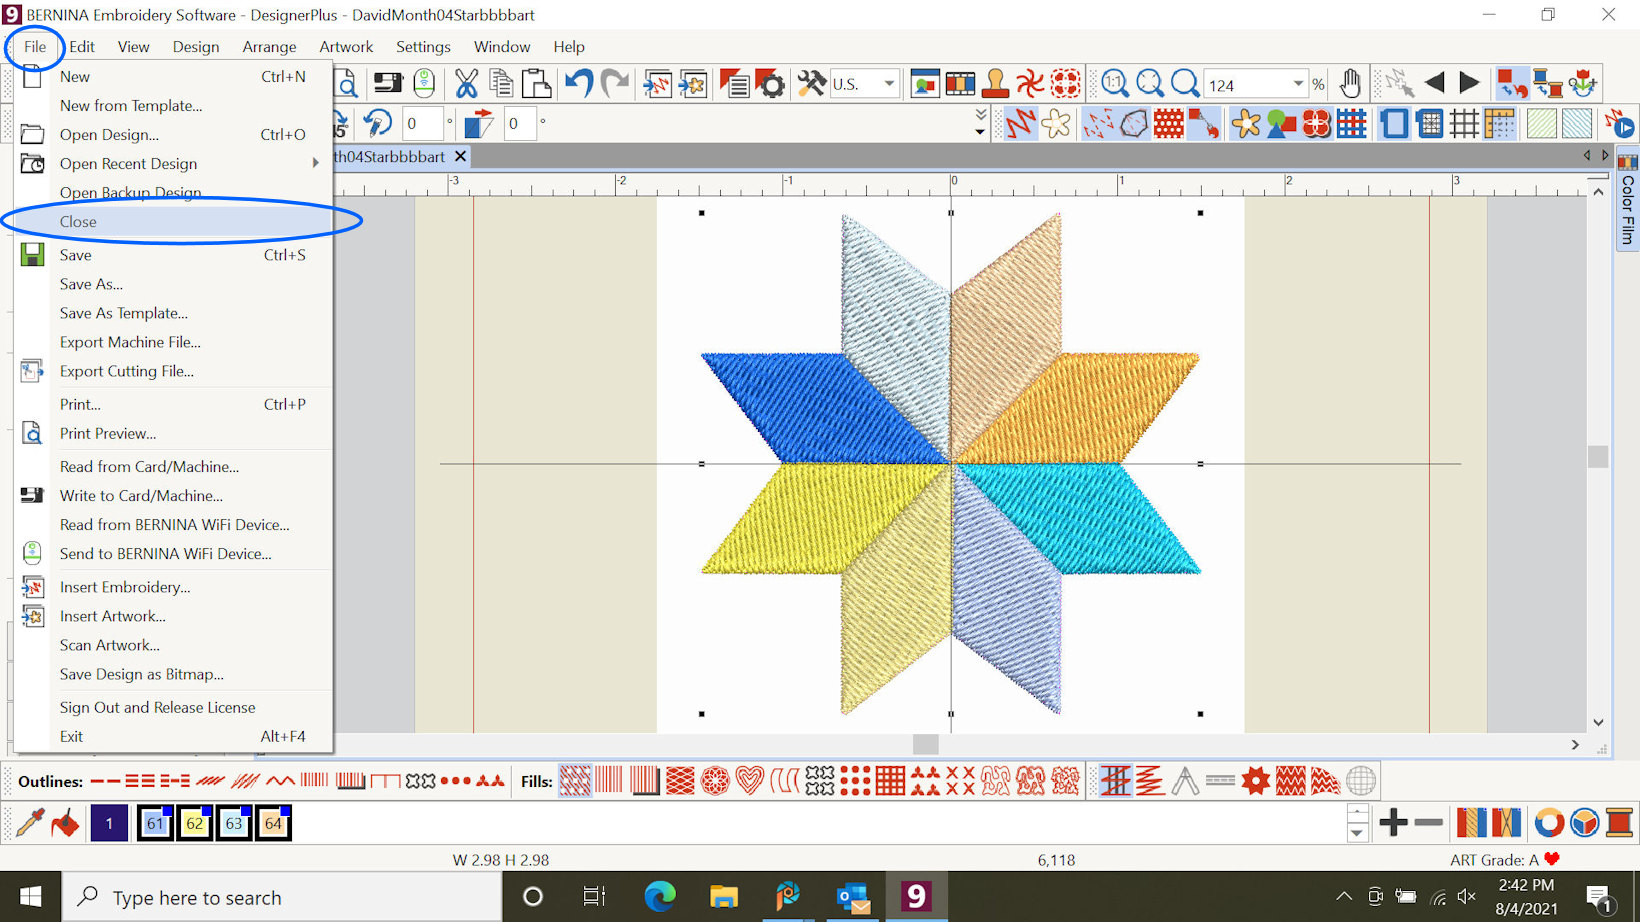The image size is (1640, 922).
Task: Click the red pinwheel icon
Action: (1030, 84)
